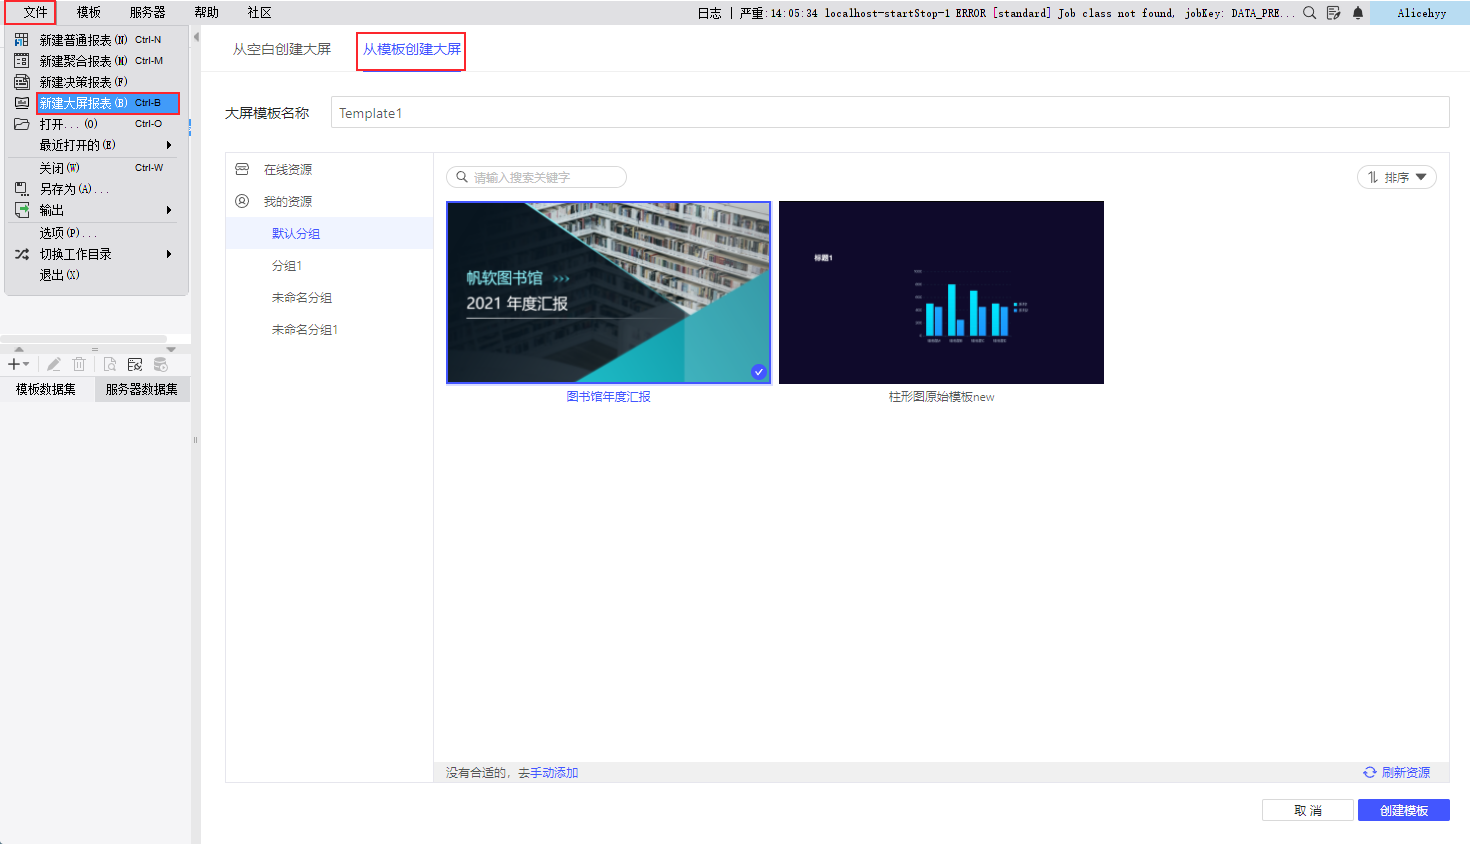The height and width of the screenshot is (844, 1470).
Task: Select the 柱形图原始模板new template thumbnail
Action: point(941,292)
